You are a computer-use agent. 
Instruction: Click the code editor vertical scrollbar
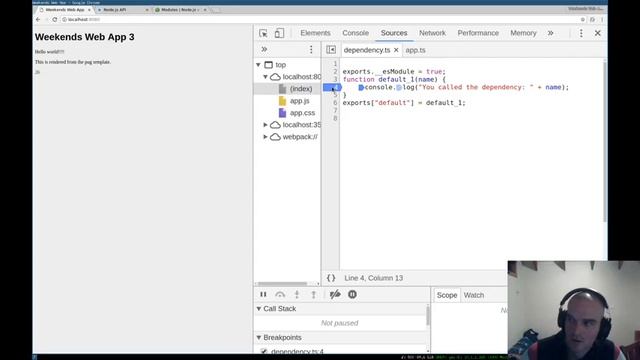pos(604,141)
